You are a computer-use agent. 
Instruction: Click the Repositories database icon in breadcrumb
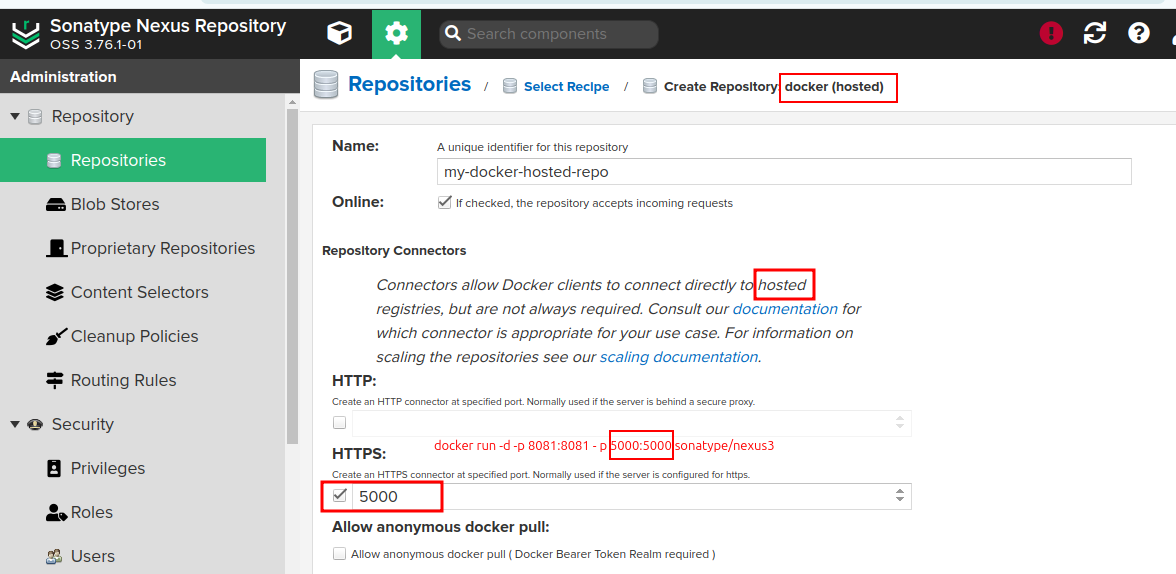coord(326,85)
